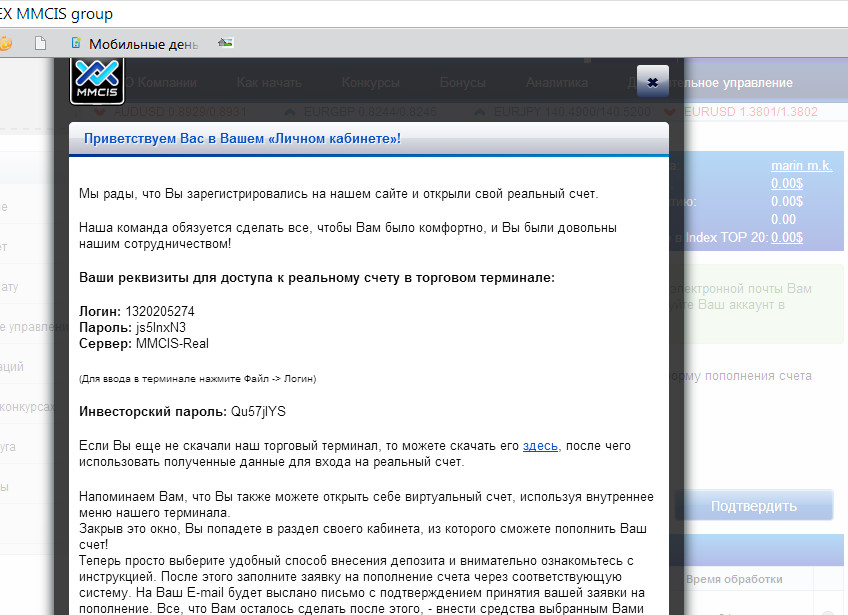Open the "Мобильные день" bookmark
The image size is (848, 615).
pos(136,44)
